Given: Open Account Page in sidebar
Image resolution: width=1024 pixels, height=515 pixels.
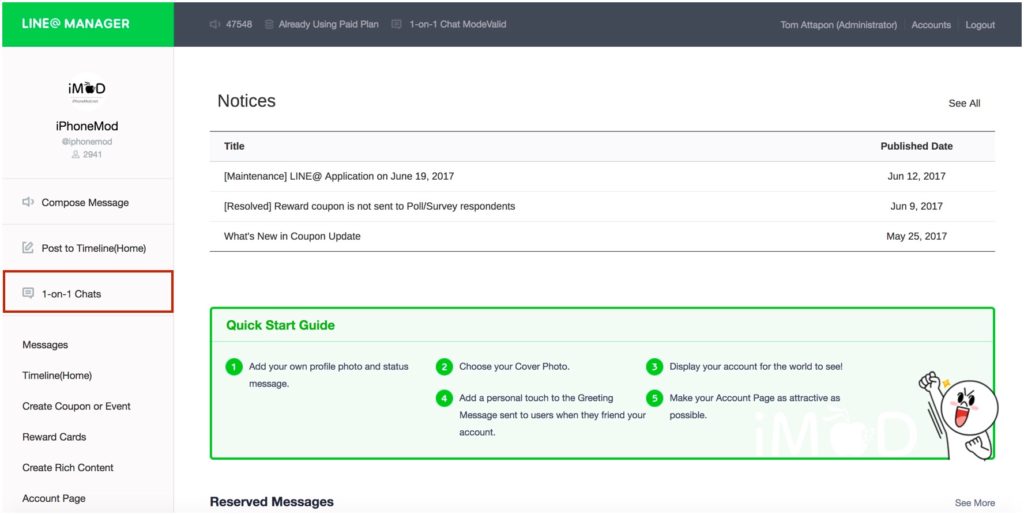Looking at the screenshot, I should coord(55,498).
